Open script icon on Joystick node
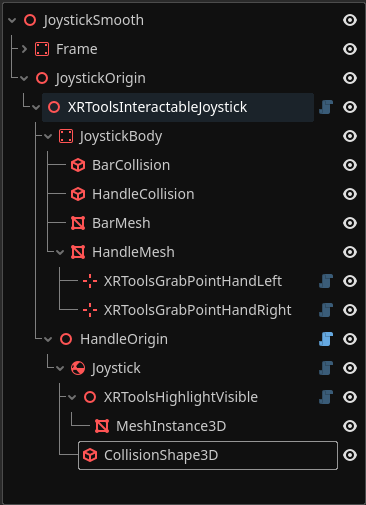Viewport: 366px width, 505px height. coord(326,368)
